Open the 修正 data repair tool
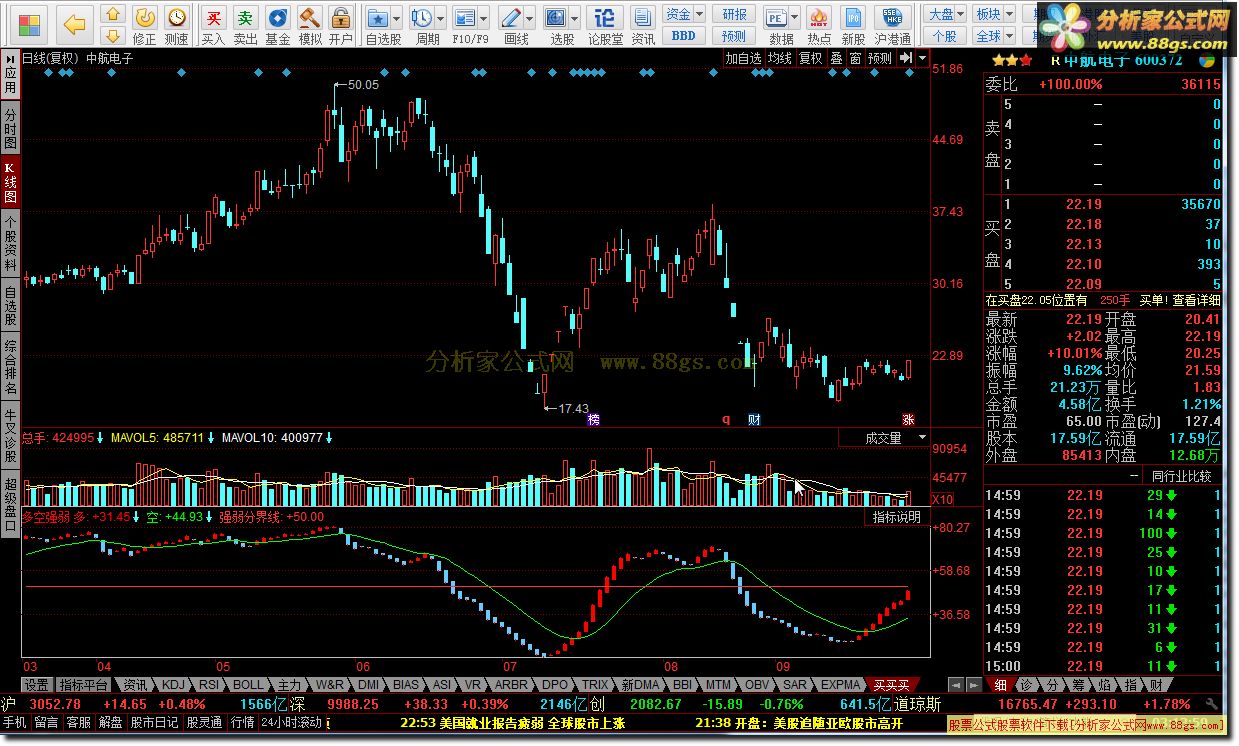The image size is (1239, 746). point(145,25)
